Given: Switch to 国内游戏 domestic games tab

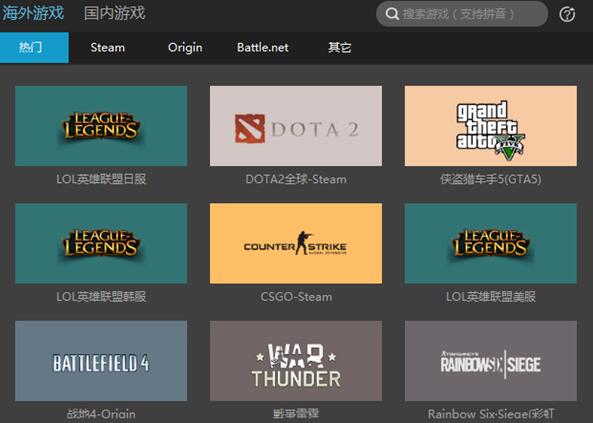Looking at the screenshot, I should [114, 13].
